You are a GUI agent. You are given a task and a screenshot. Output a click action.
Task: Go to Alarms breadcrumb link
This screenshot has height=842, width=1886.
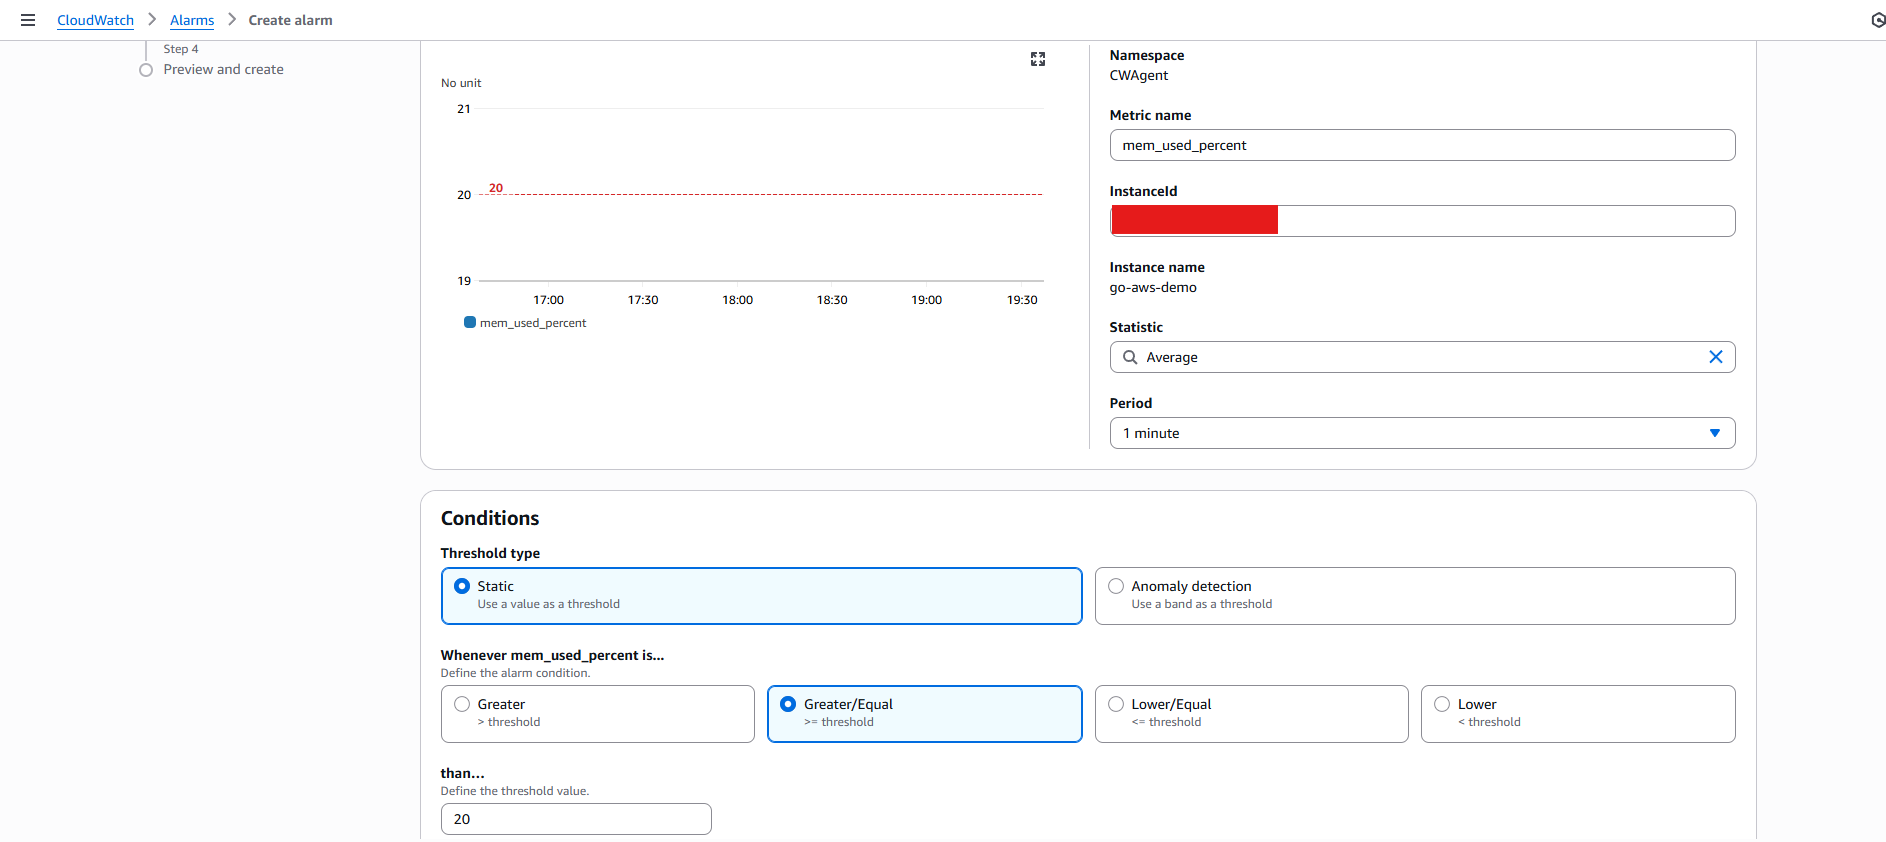pos(192,20)
